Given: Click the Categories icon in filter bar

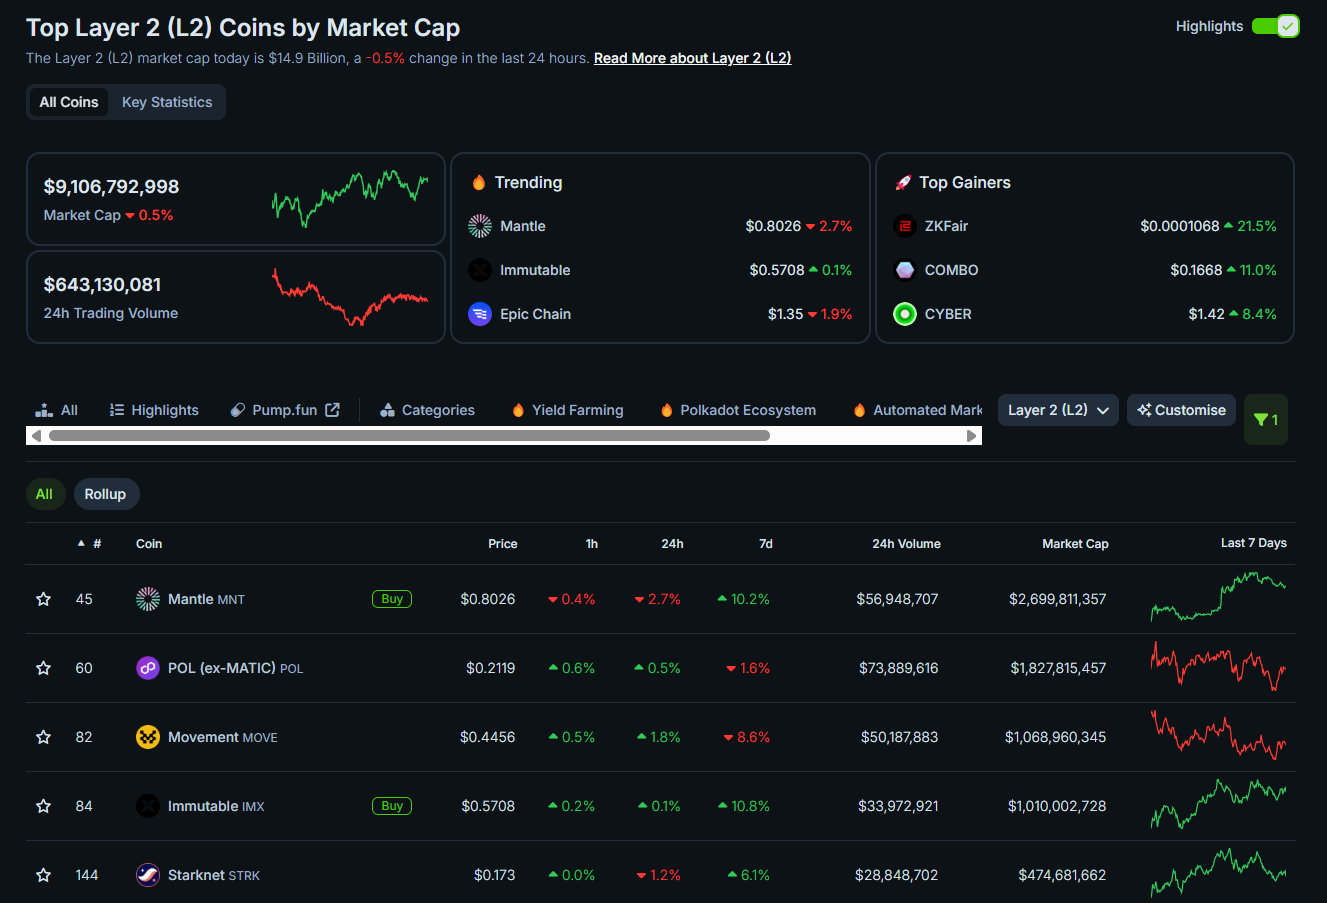Looking at the screenshot, I should coord(388,410).
